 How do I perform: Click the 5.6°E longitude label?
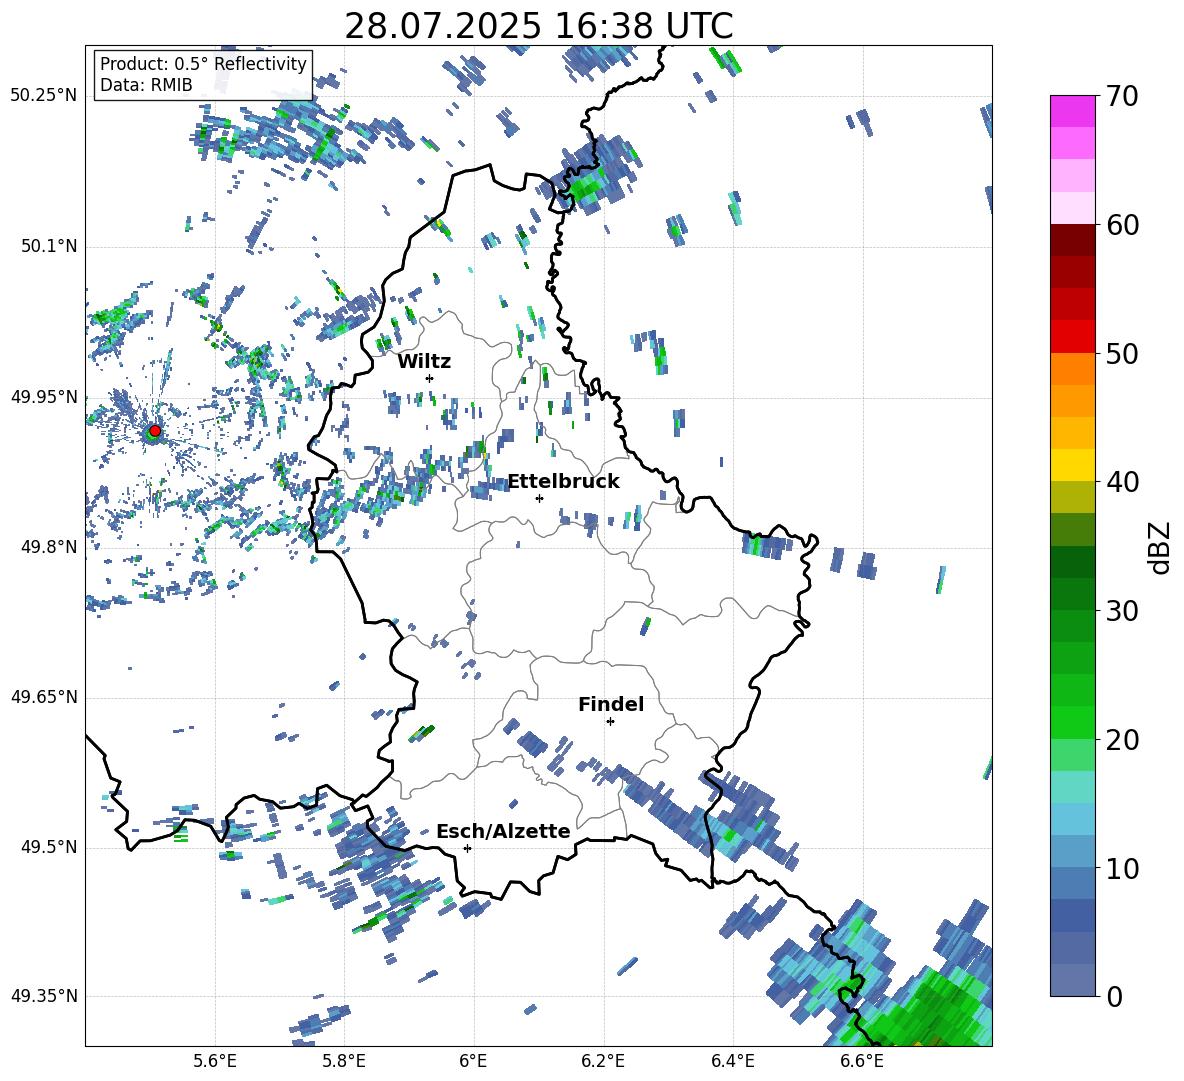pos(215,1062)
